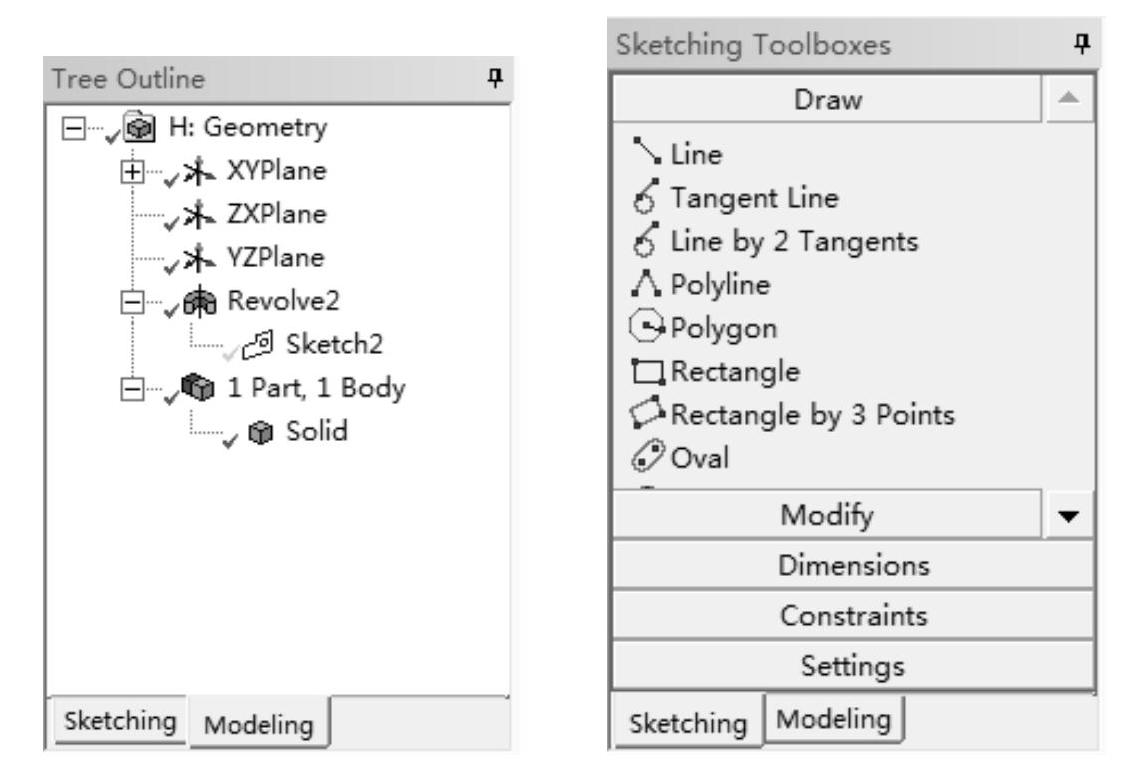The image size is (1135, 772).
Task: Expand the XYPlane tree node
Action: (x=125, y=171)
